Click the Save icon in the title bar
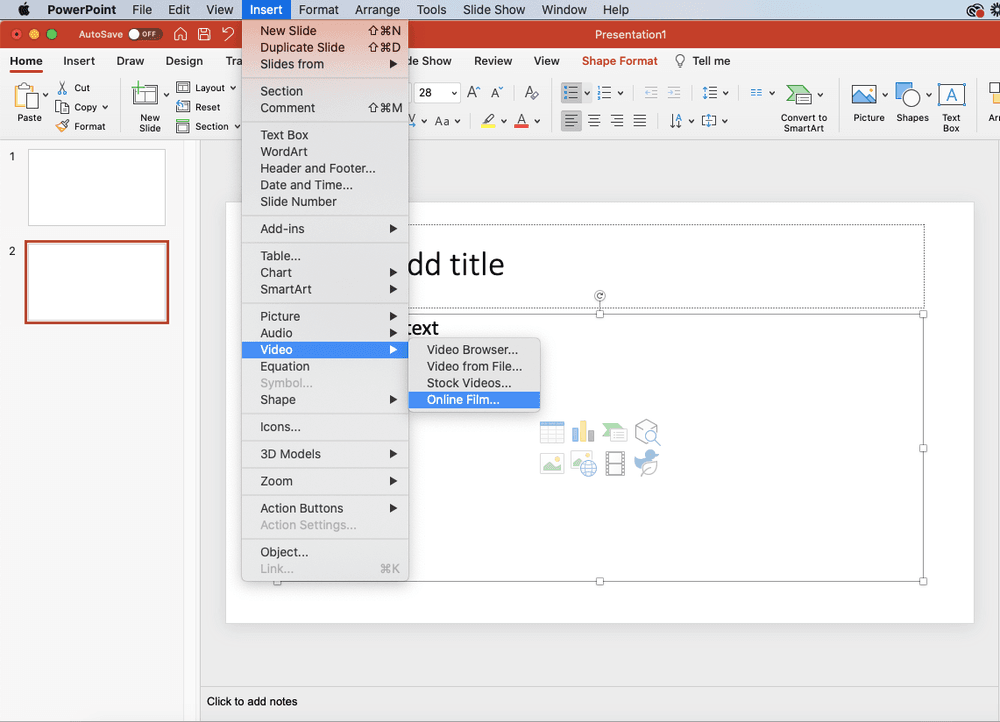Image resolution: width=1000 pixels, height=722 pixels. [x=204, y=34]
